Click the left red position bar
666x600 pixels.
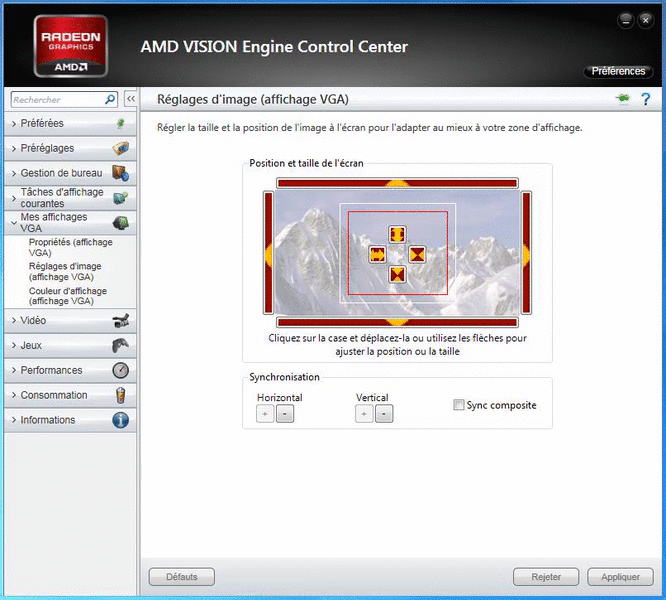click(x=268, y=253)
